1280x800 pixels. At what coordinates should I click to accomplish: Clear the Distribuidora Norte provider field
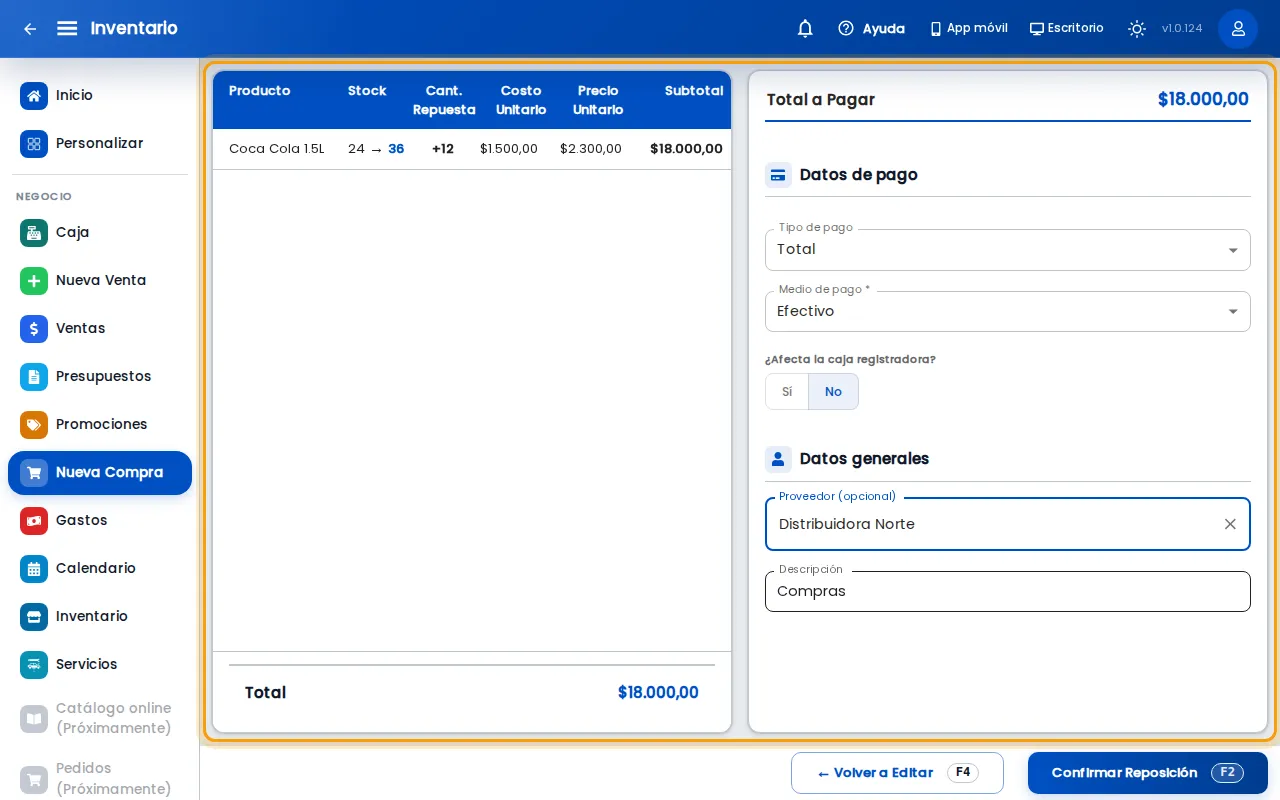pyautogui.click(x=1230, y=524)
